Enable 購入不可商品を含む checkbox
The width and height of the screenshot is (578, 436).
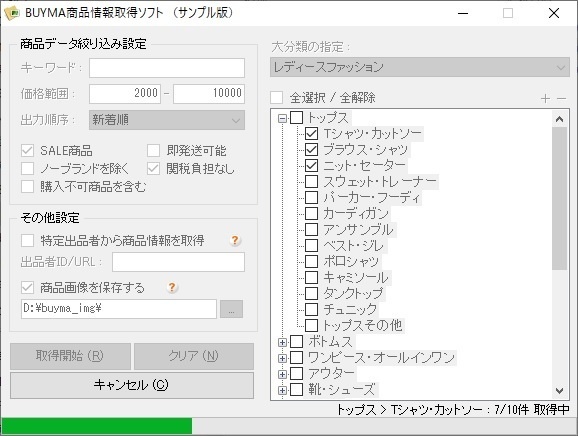28,186
